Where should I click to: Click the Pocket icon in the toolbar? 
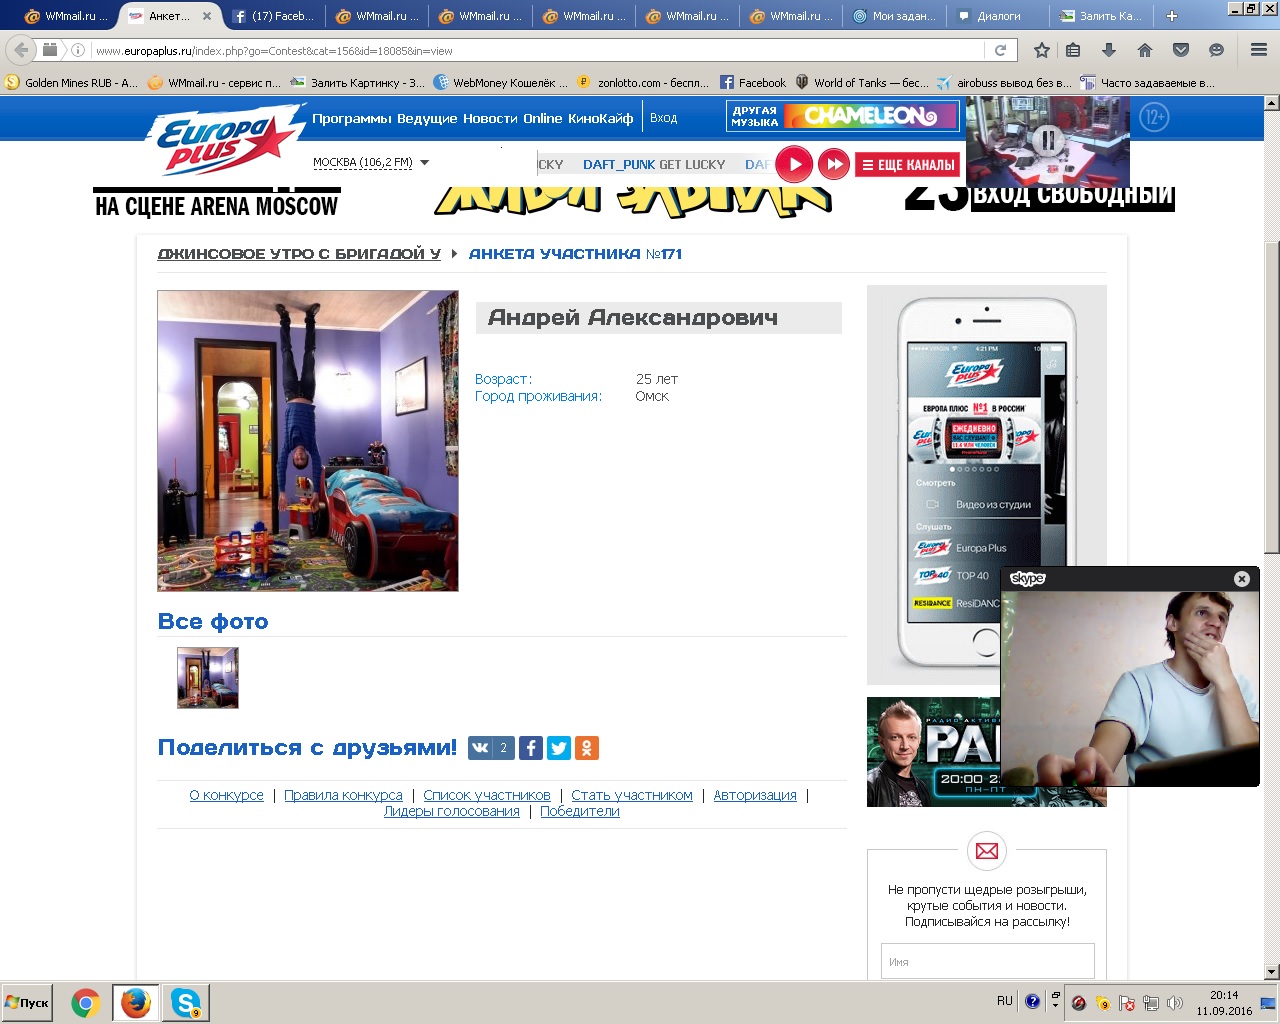point(1181,50)
